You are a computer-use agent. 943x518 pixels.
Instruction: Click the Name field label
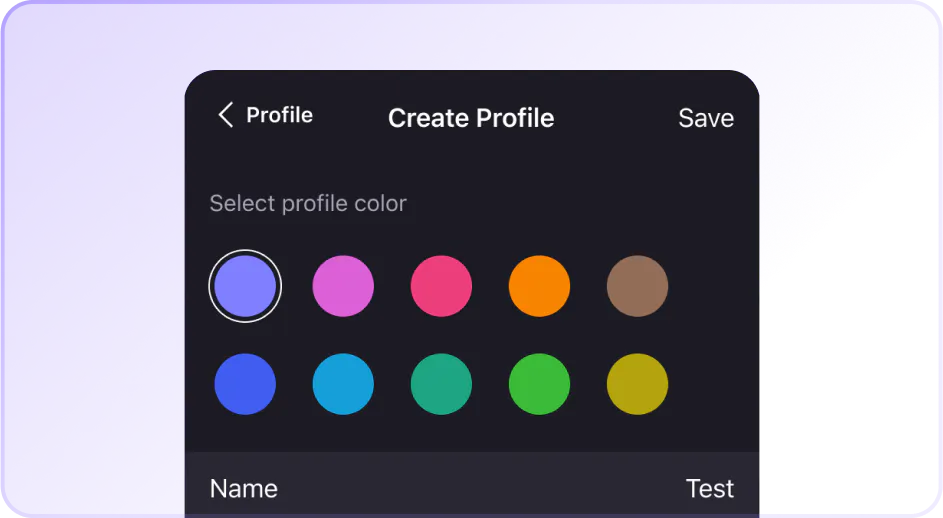(244, 488)
